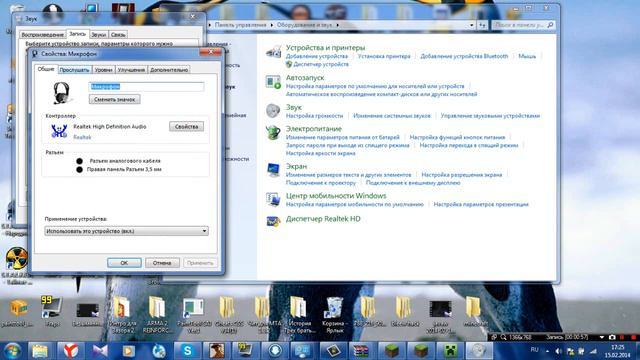
Task: Open Связь tab in Звук window
Action: pos(118,35)
